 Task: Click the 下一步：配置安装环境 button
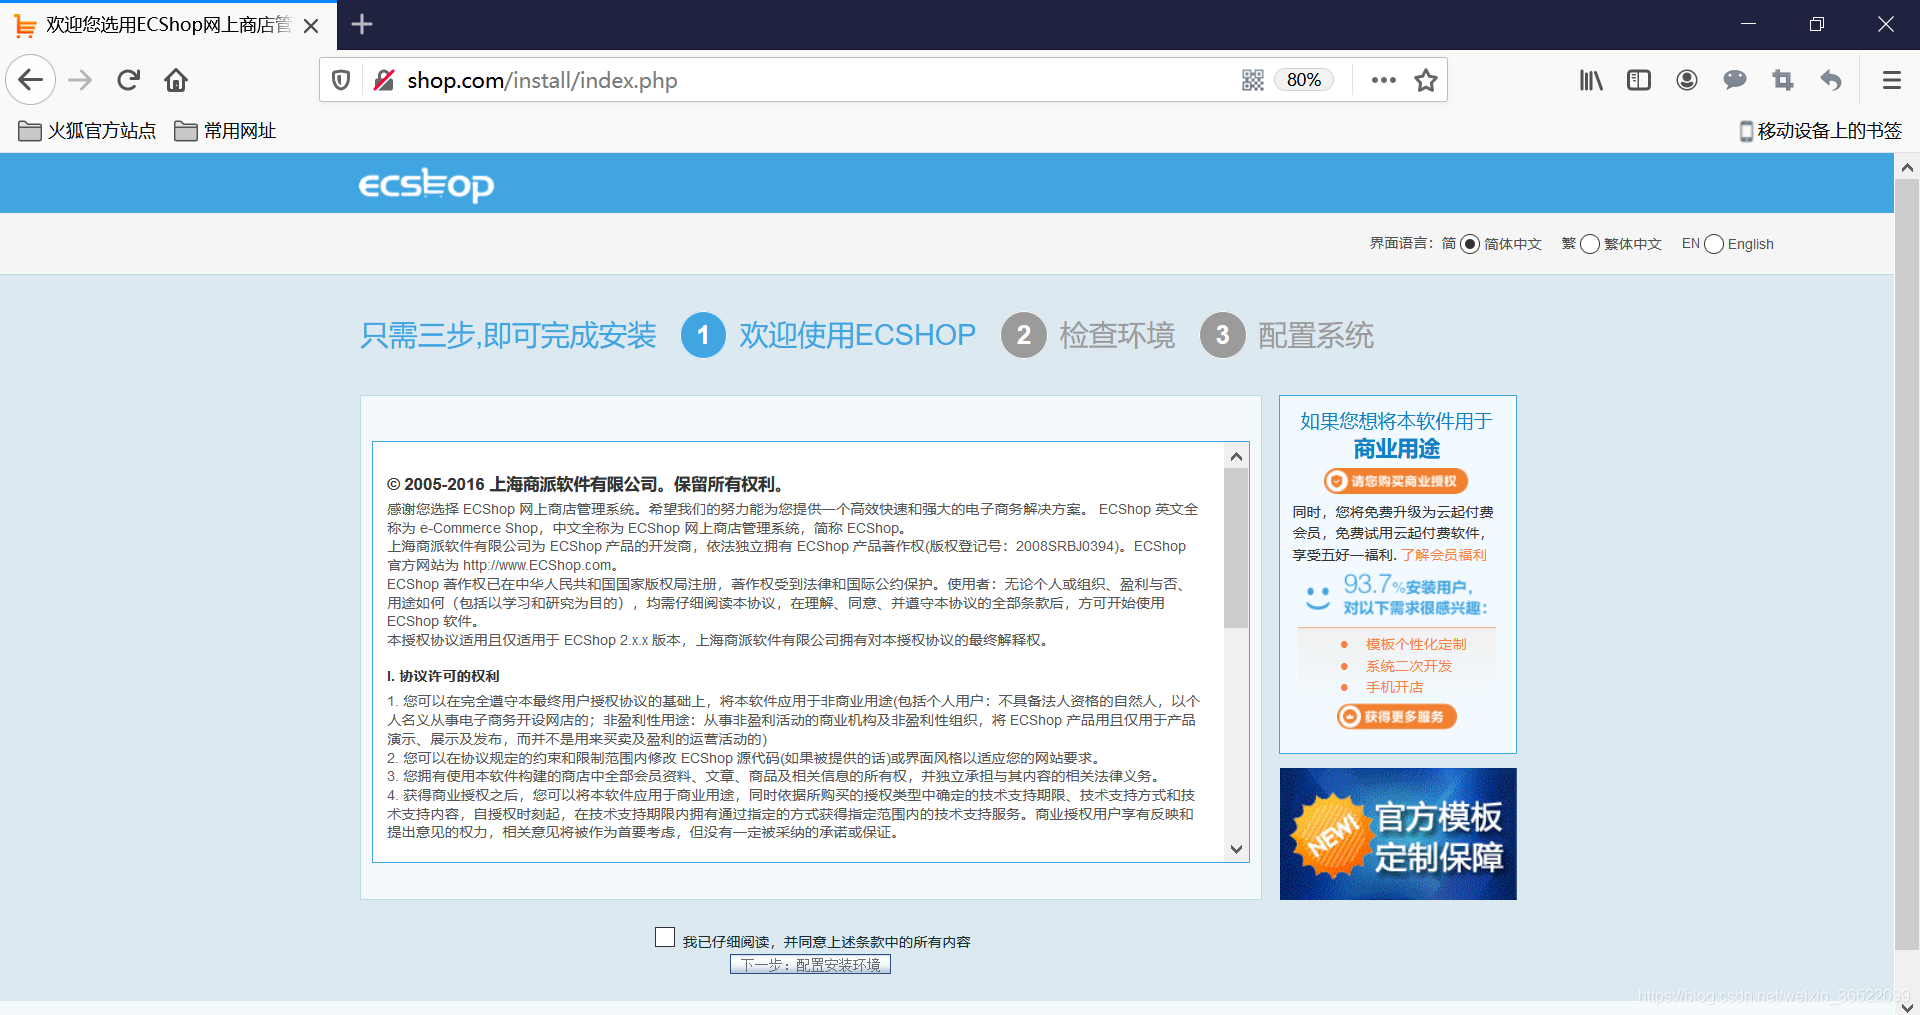[x=810, y=965]
